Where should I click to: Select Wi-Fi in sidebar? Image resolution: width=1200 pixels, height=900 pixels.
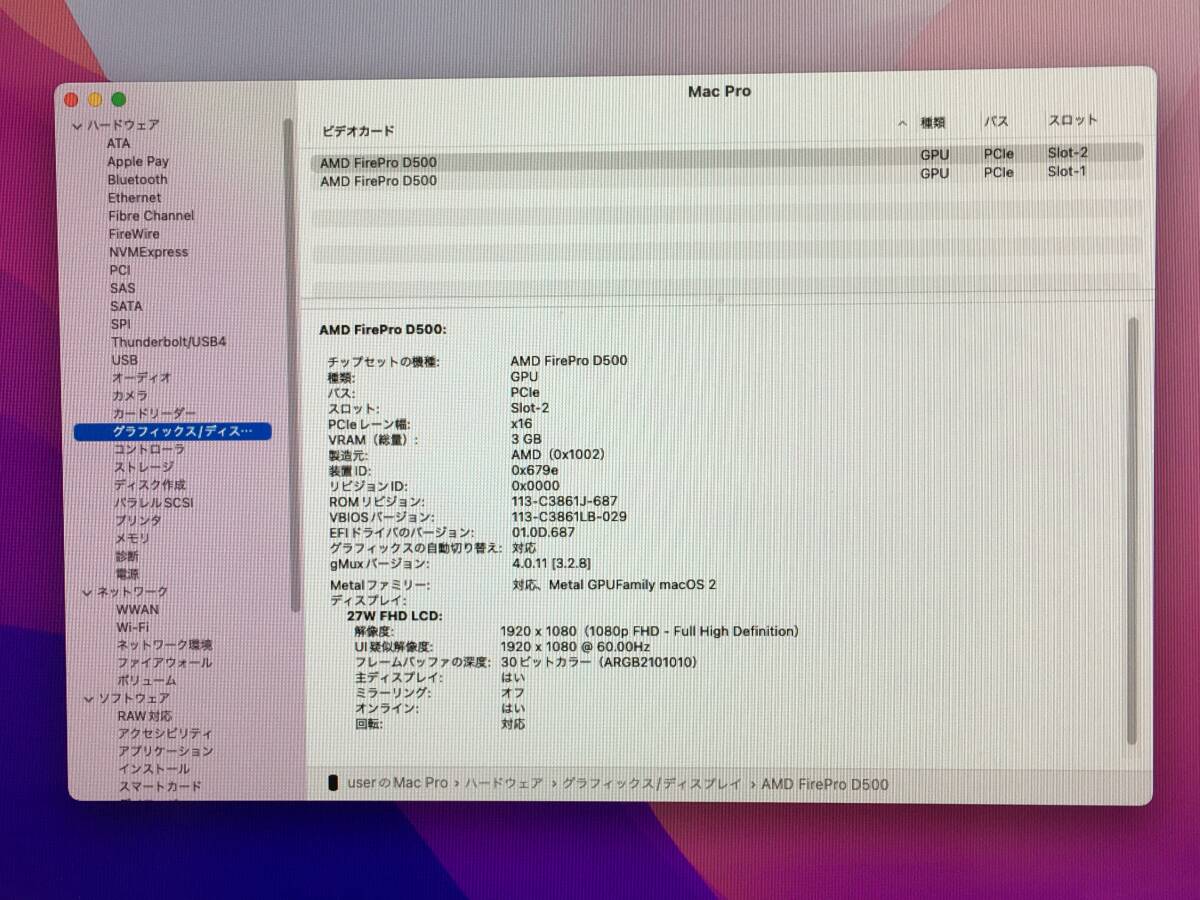[133, 627]
